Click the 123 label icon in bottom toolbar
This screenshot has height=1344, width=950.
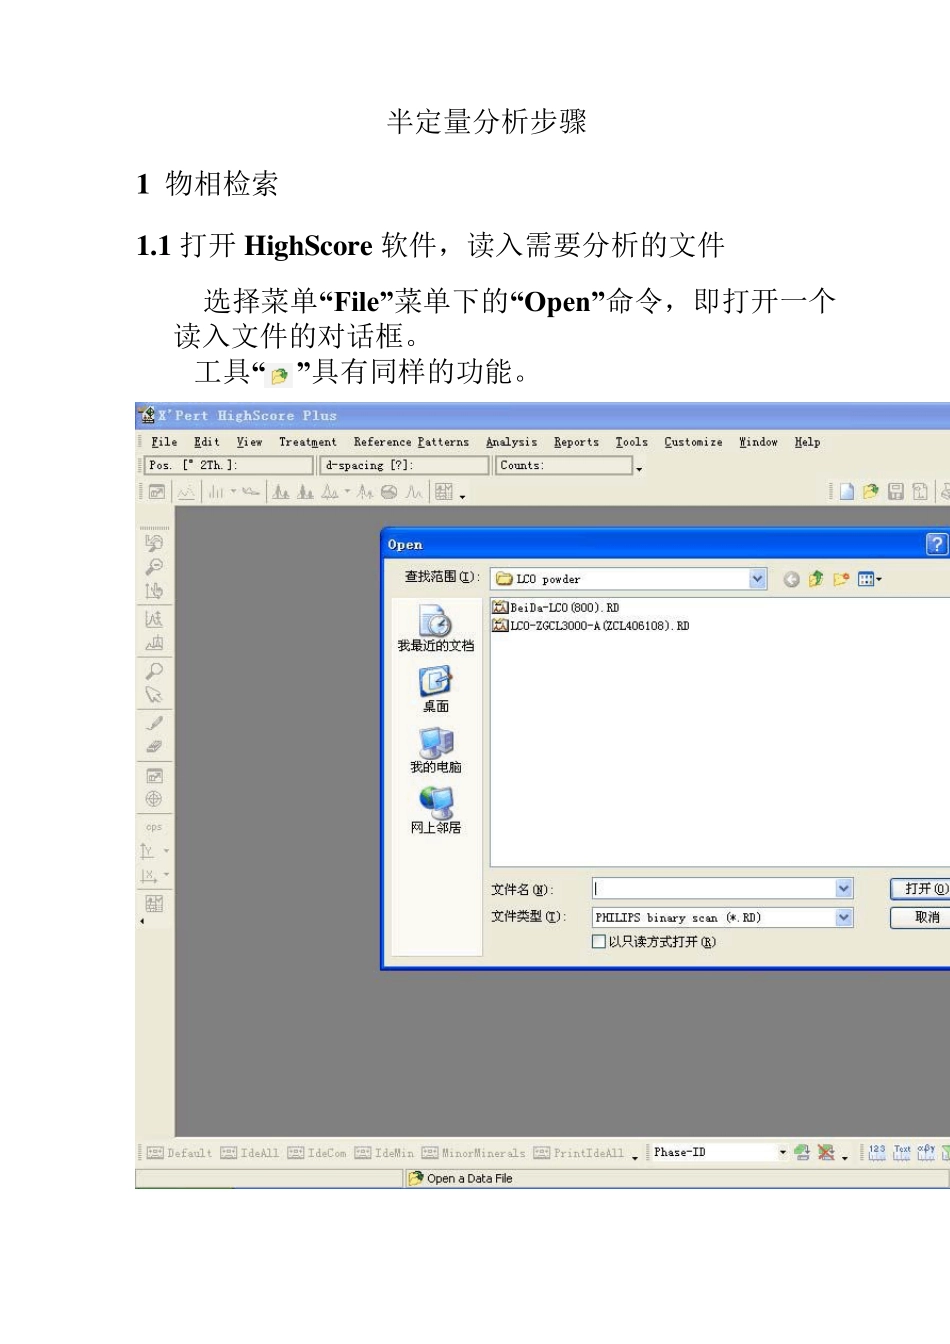point(877,1152)
